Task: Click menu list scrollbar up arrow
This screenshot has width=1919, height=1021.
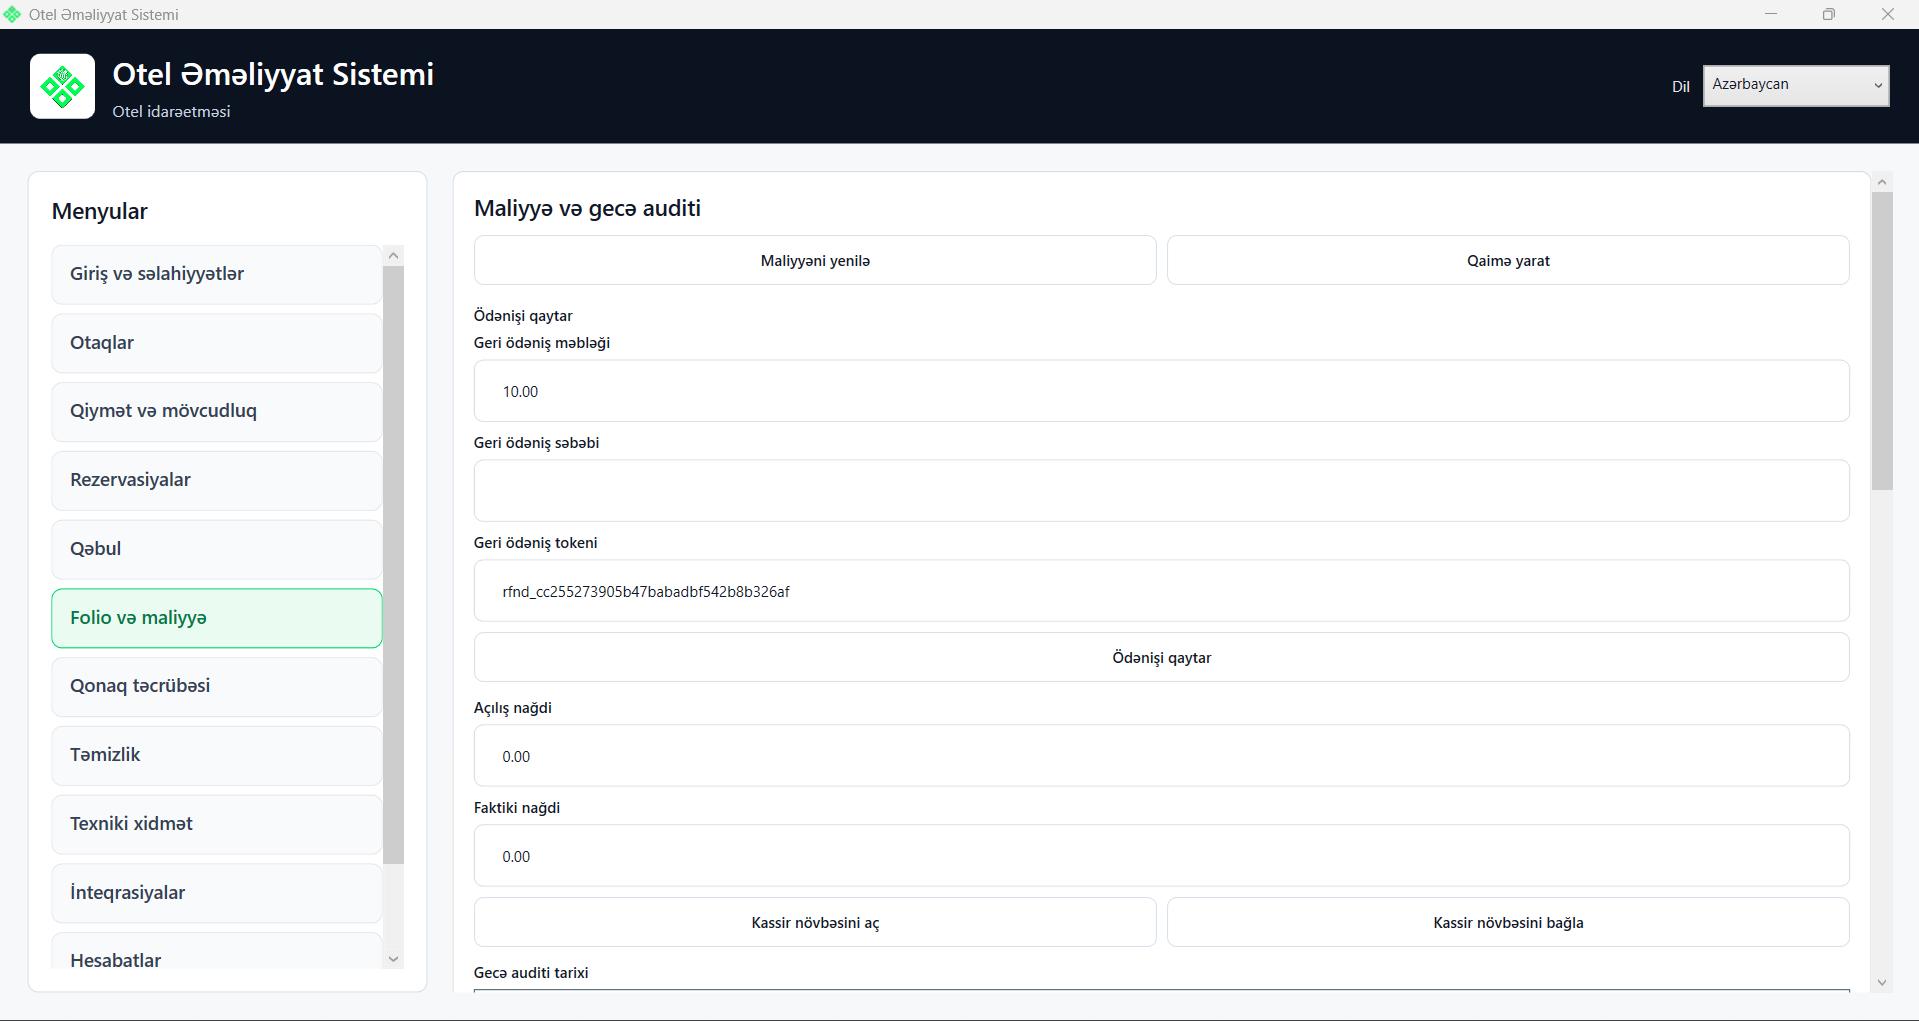Action: 393,256
